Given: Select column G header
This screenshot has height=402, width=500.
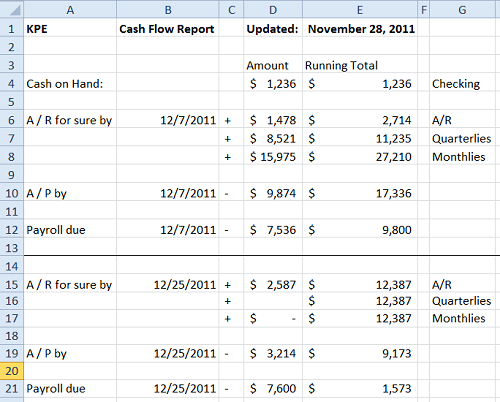Looking at the screenshot, I should (x=462, y=10).
